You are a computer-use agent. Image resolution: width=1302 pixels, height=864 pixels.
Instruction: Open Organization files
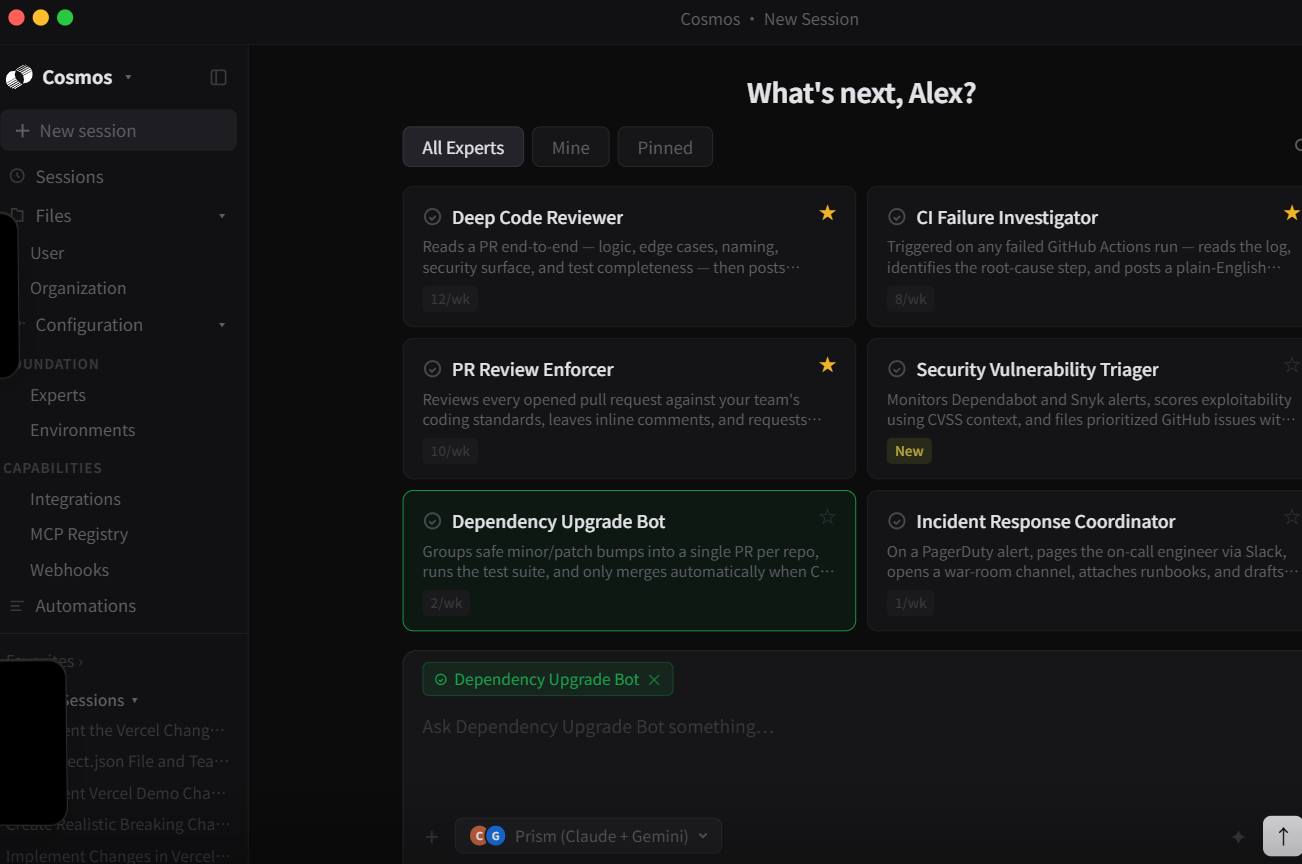78,288
